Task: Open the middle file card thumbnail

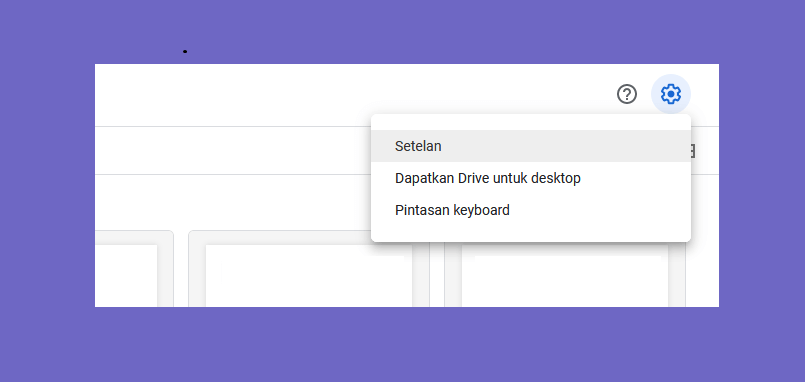Action: (309, 269)
